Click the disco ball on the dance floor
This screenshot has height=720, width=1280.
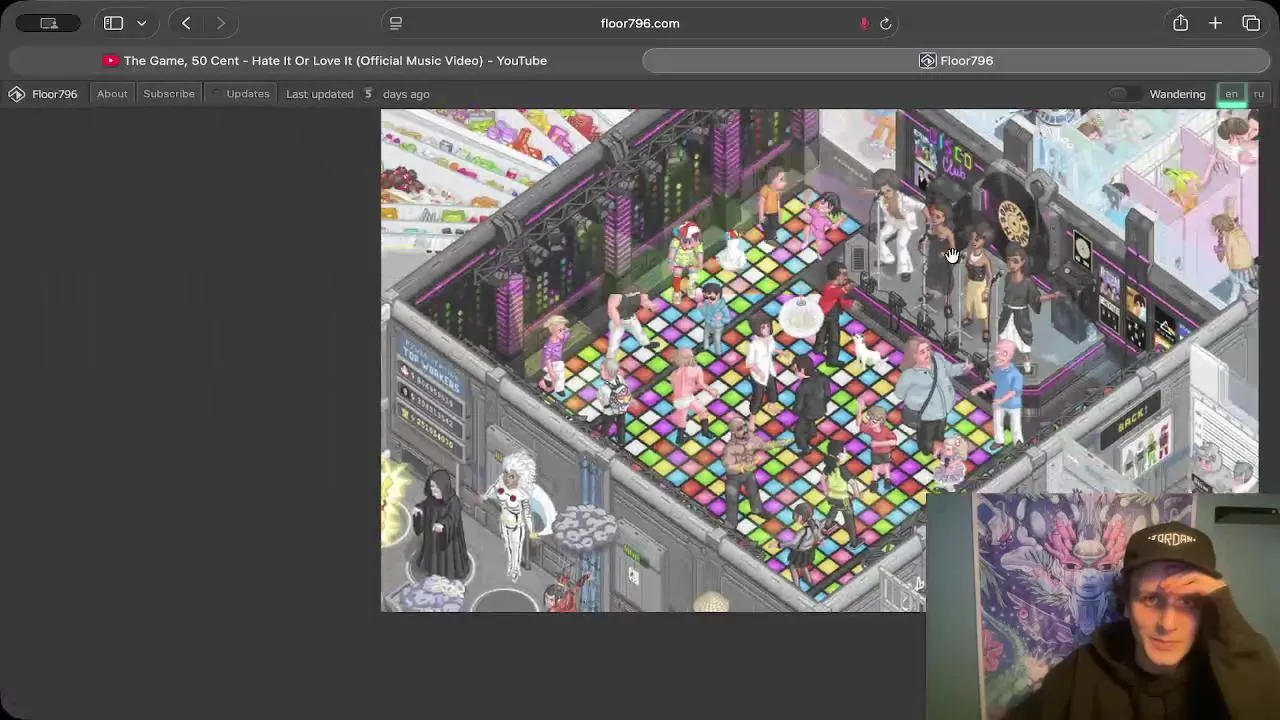(x=801, y=316)
